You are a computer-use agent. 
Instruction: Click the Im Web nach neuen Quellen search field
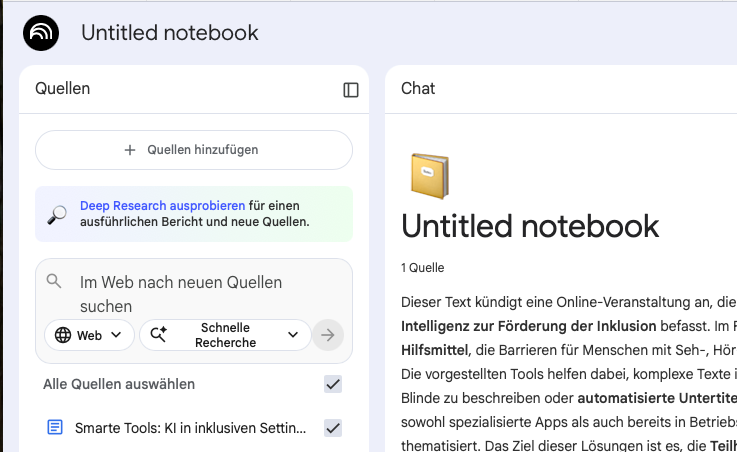point(190,294)
